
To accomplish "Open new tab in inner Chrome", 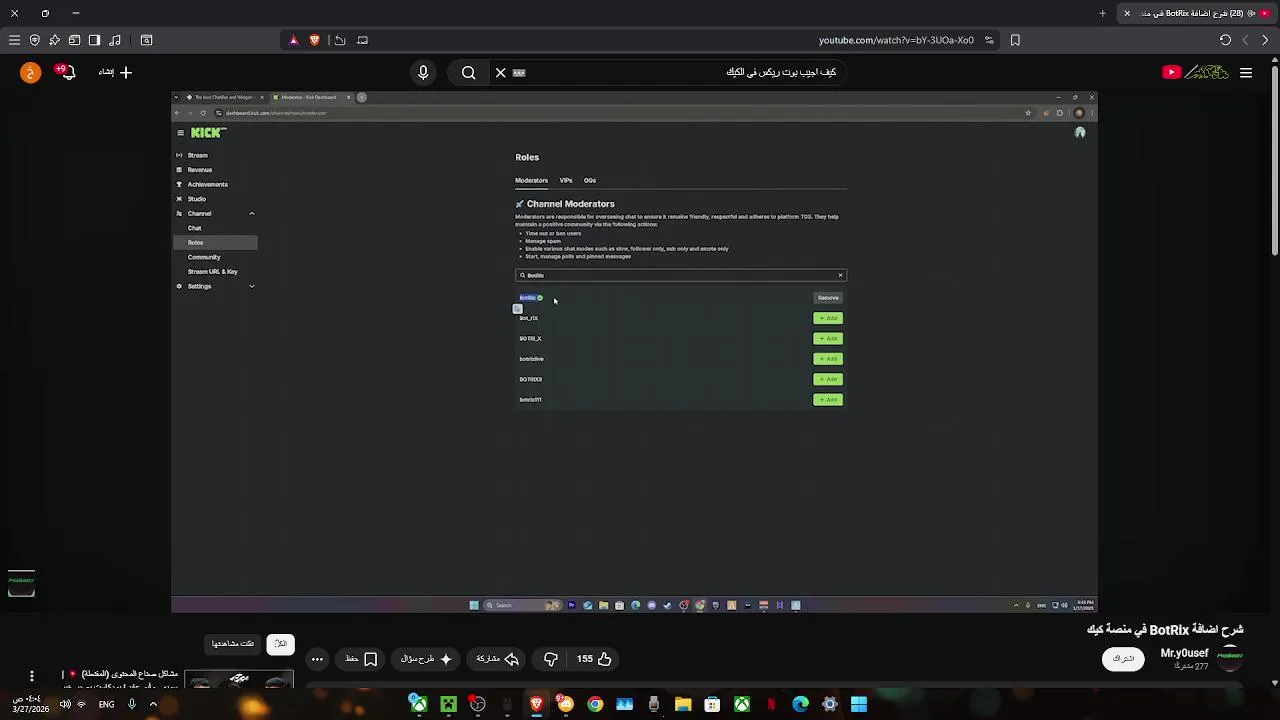I will point(362,97).
